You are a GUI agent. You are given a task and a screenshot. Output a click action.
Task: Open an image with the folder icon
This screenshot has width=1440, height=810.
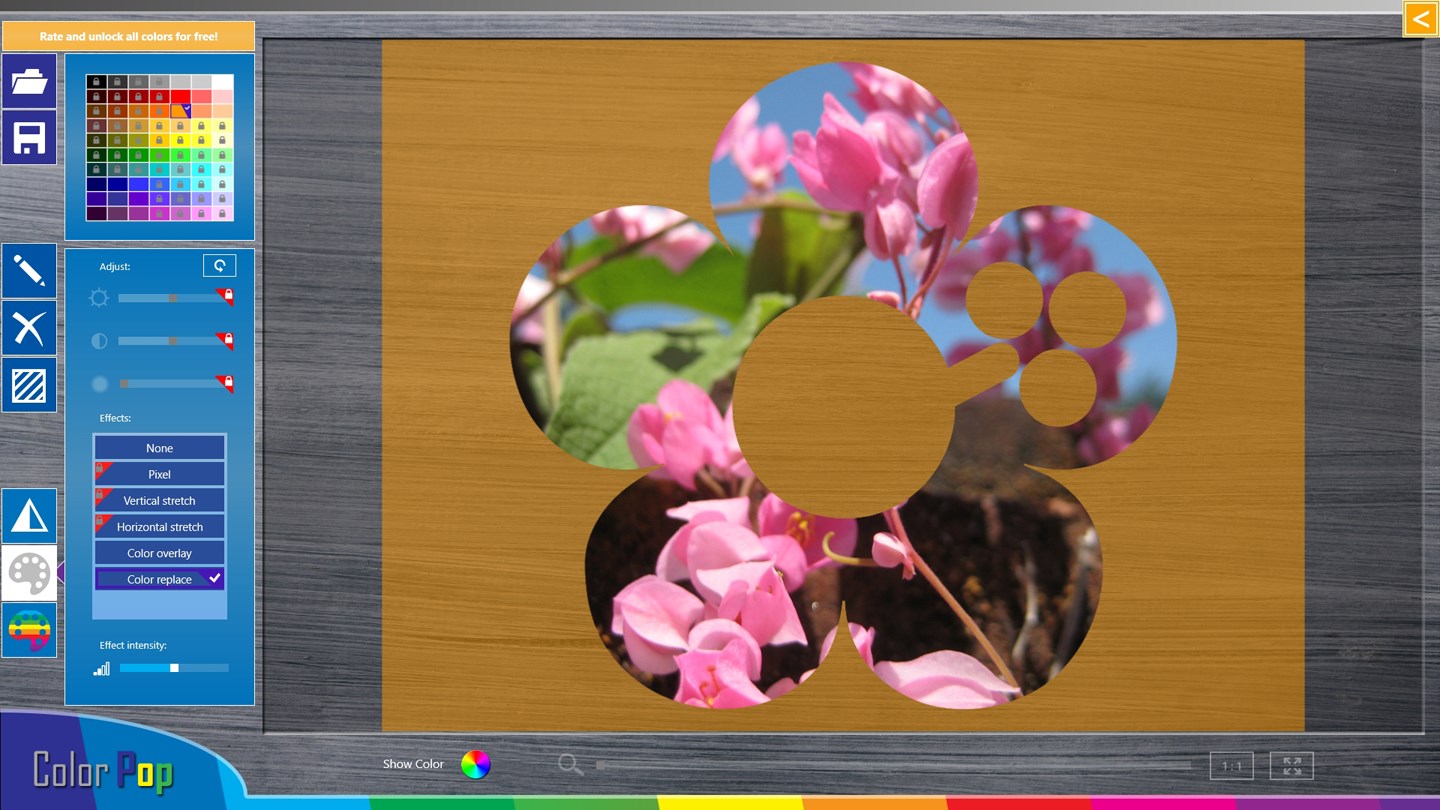click(x=29, y=82)
